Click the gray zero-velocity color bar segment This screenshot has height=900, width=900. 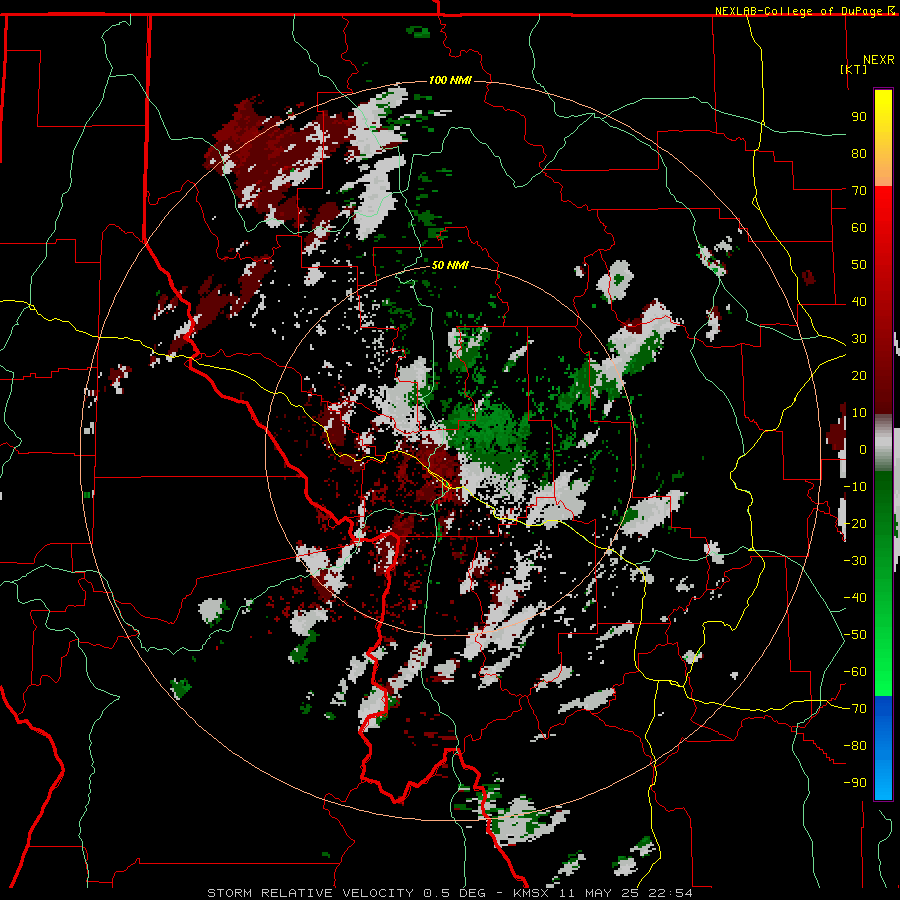point(883,444)
